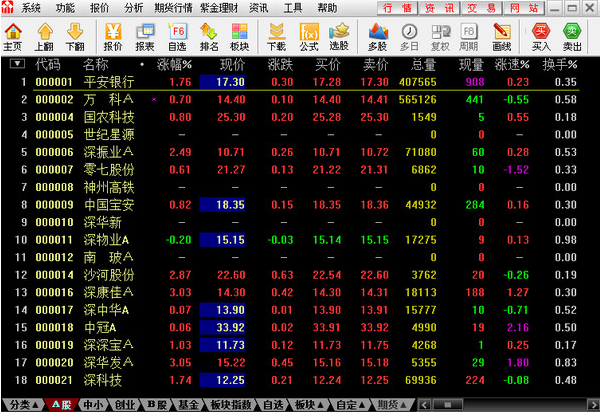This screenshot has width=600, height=412.
Task: Open the 公式 formula icon
Action: [309, 37]
